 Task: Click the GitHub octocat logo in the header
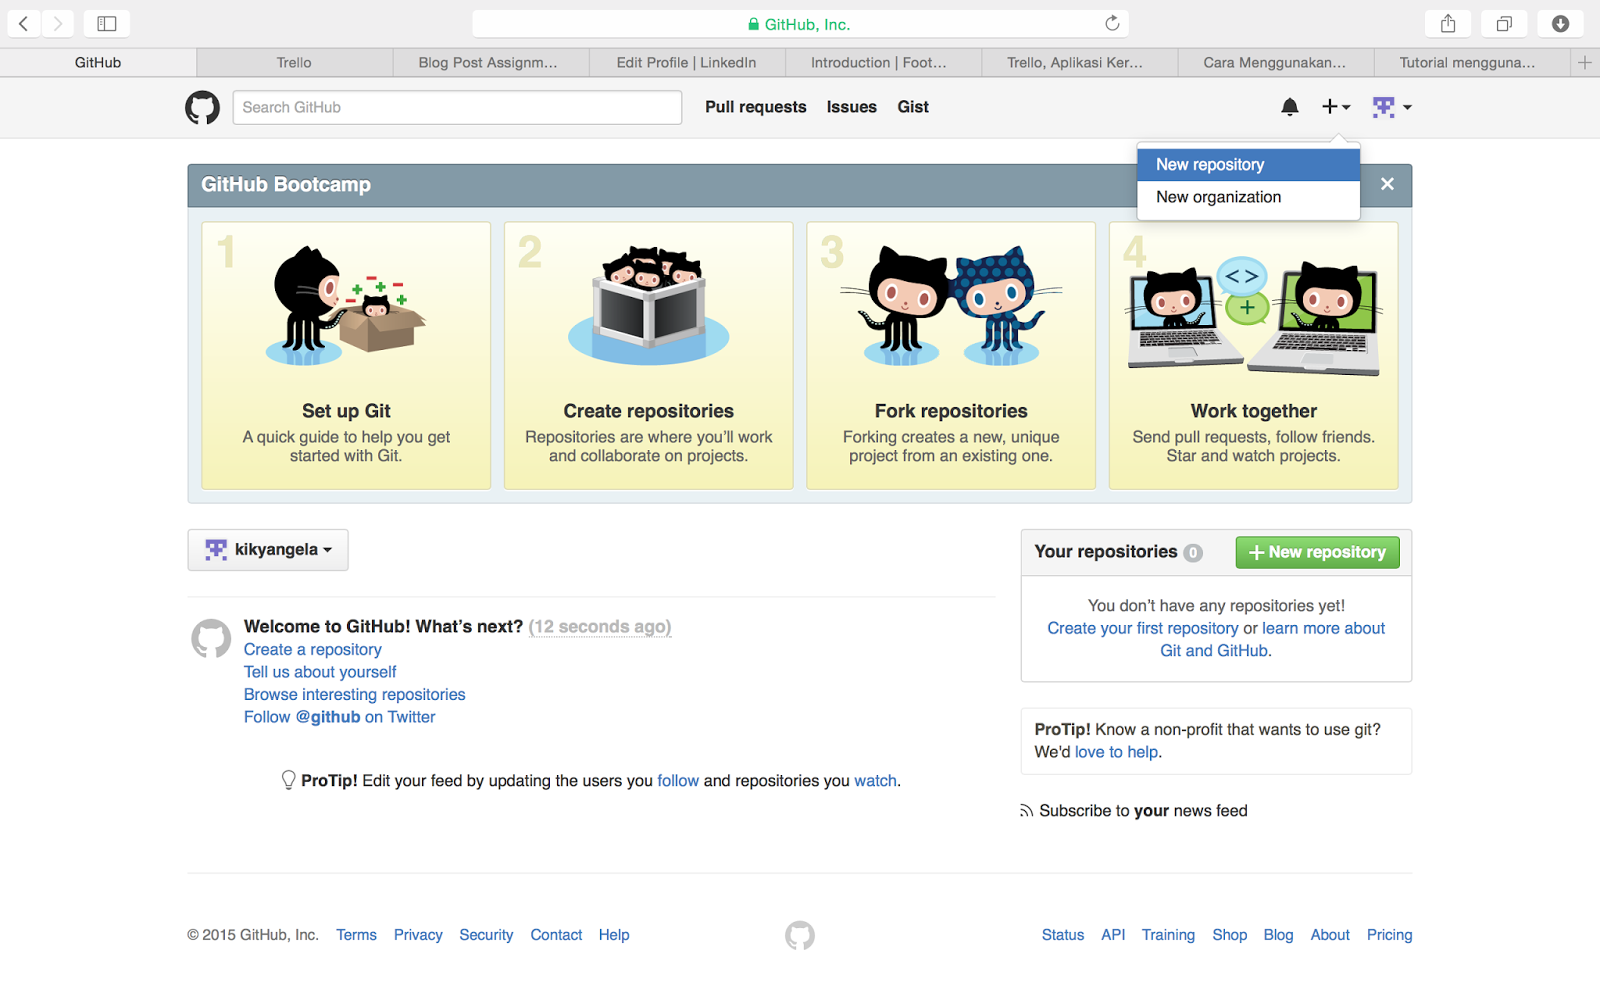coord(202,107)
